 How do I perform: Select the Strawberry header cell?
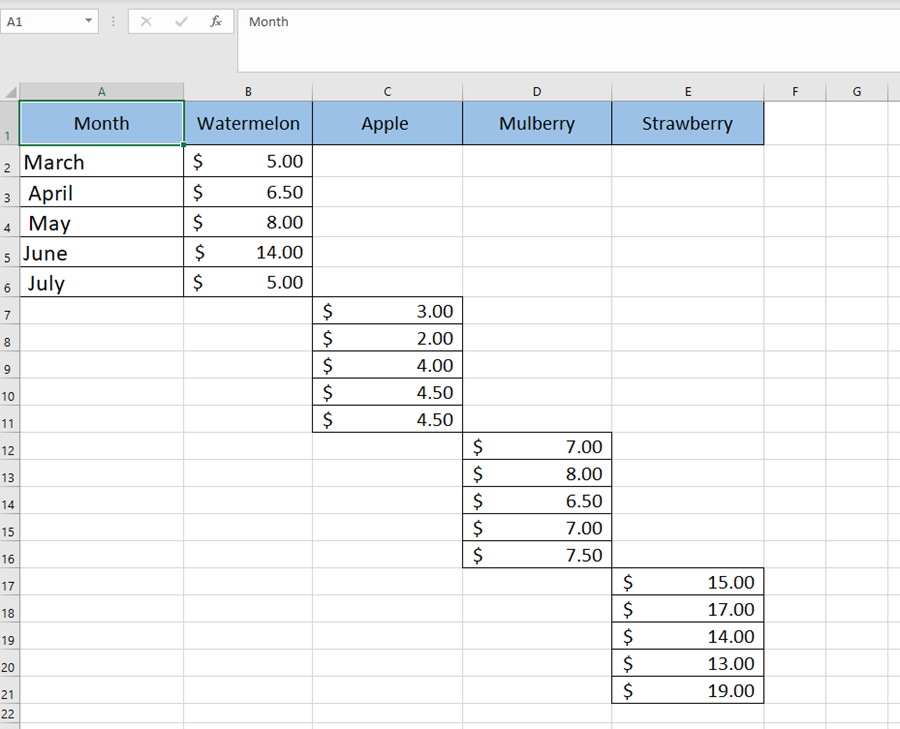point(687,124)
